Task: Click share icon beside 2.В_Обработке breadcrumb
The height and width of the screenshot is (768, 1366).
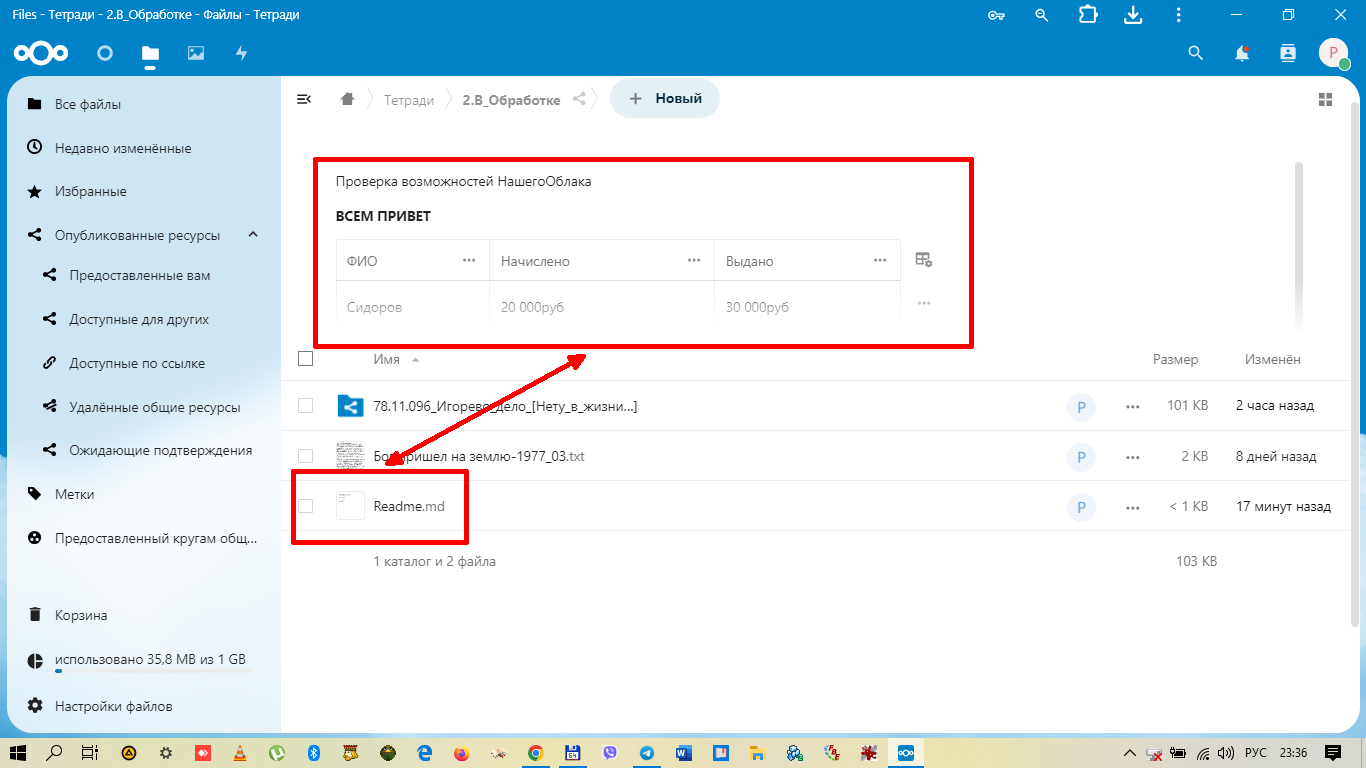Action: (x=579, y=99)
